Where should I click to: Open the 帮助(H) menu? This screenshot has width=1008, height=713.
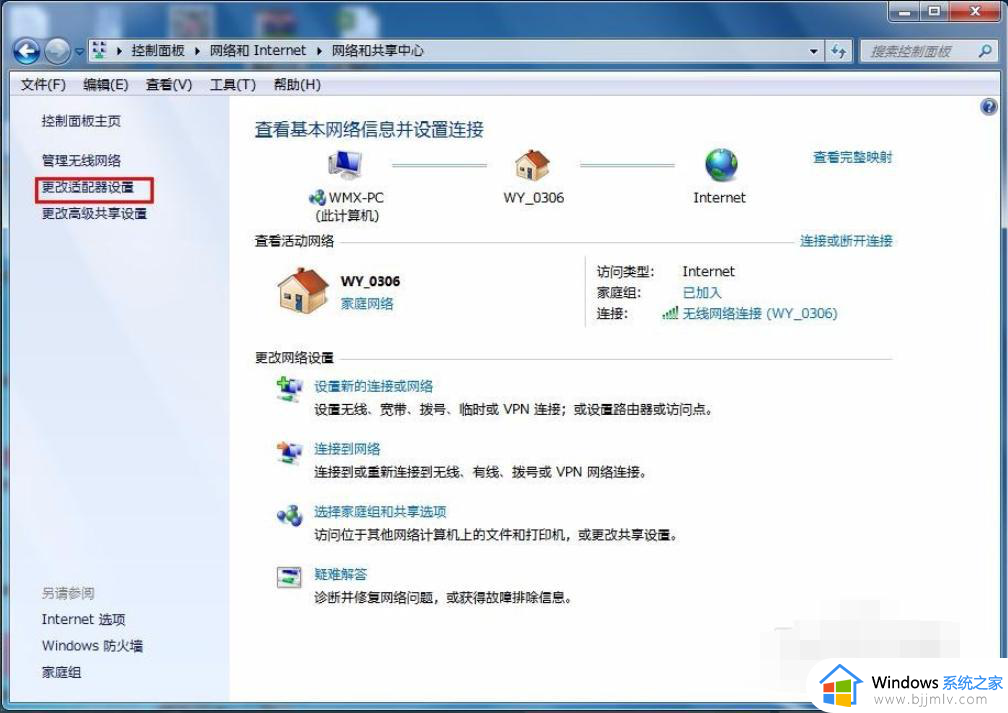point(297,84)
